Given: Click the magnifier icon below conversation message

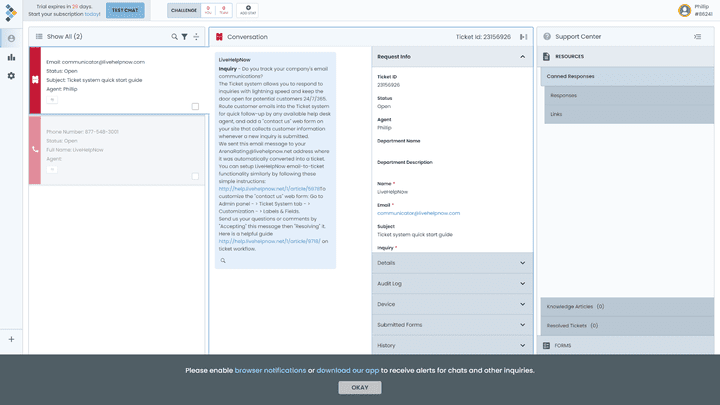Looking at the screenshot, I should (223, 260).
